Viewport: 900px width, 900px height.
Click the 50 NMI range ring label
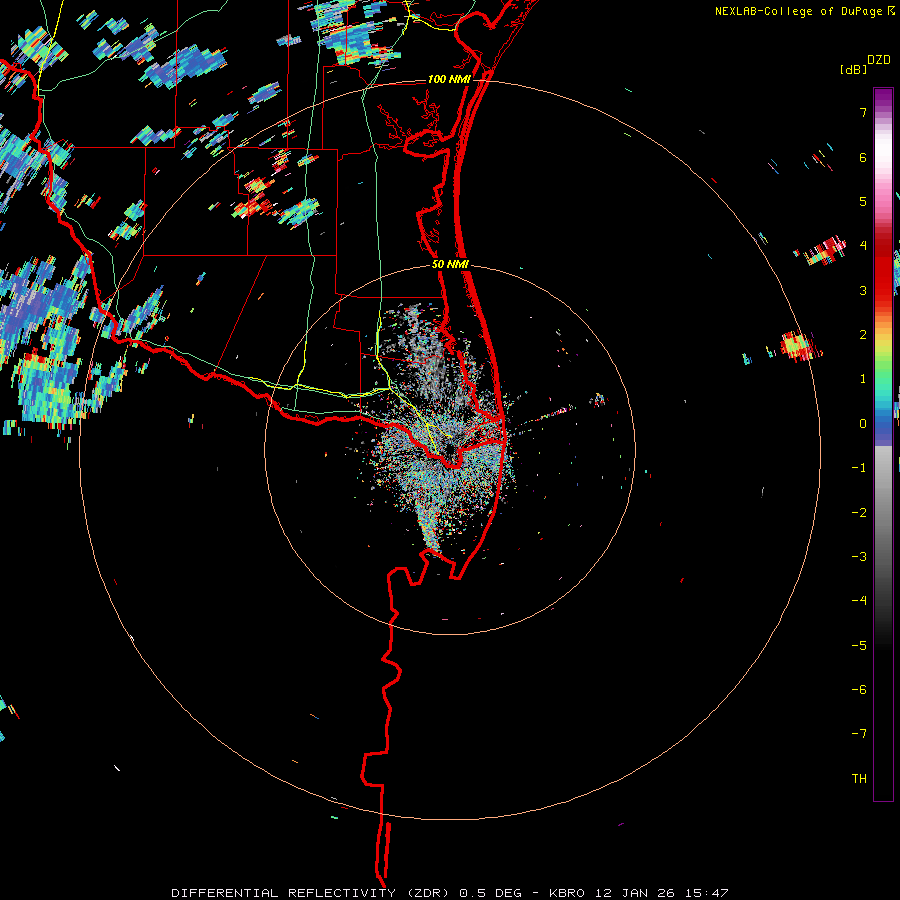450,264
